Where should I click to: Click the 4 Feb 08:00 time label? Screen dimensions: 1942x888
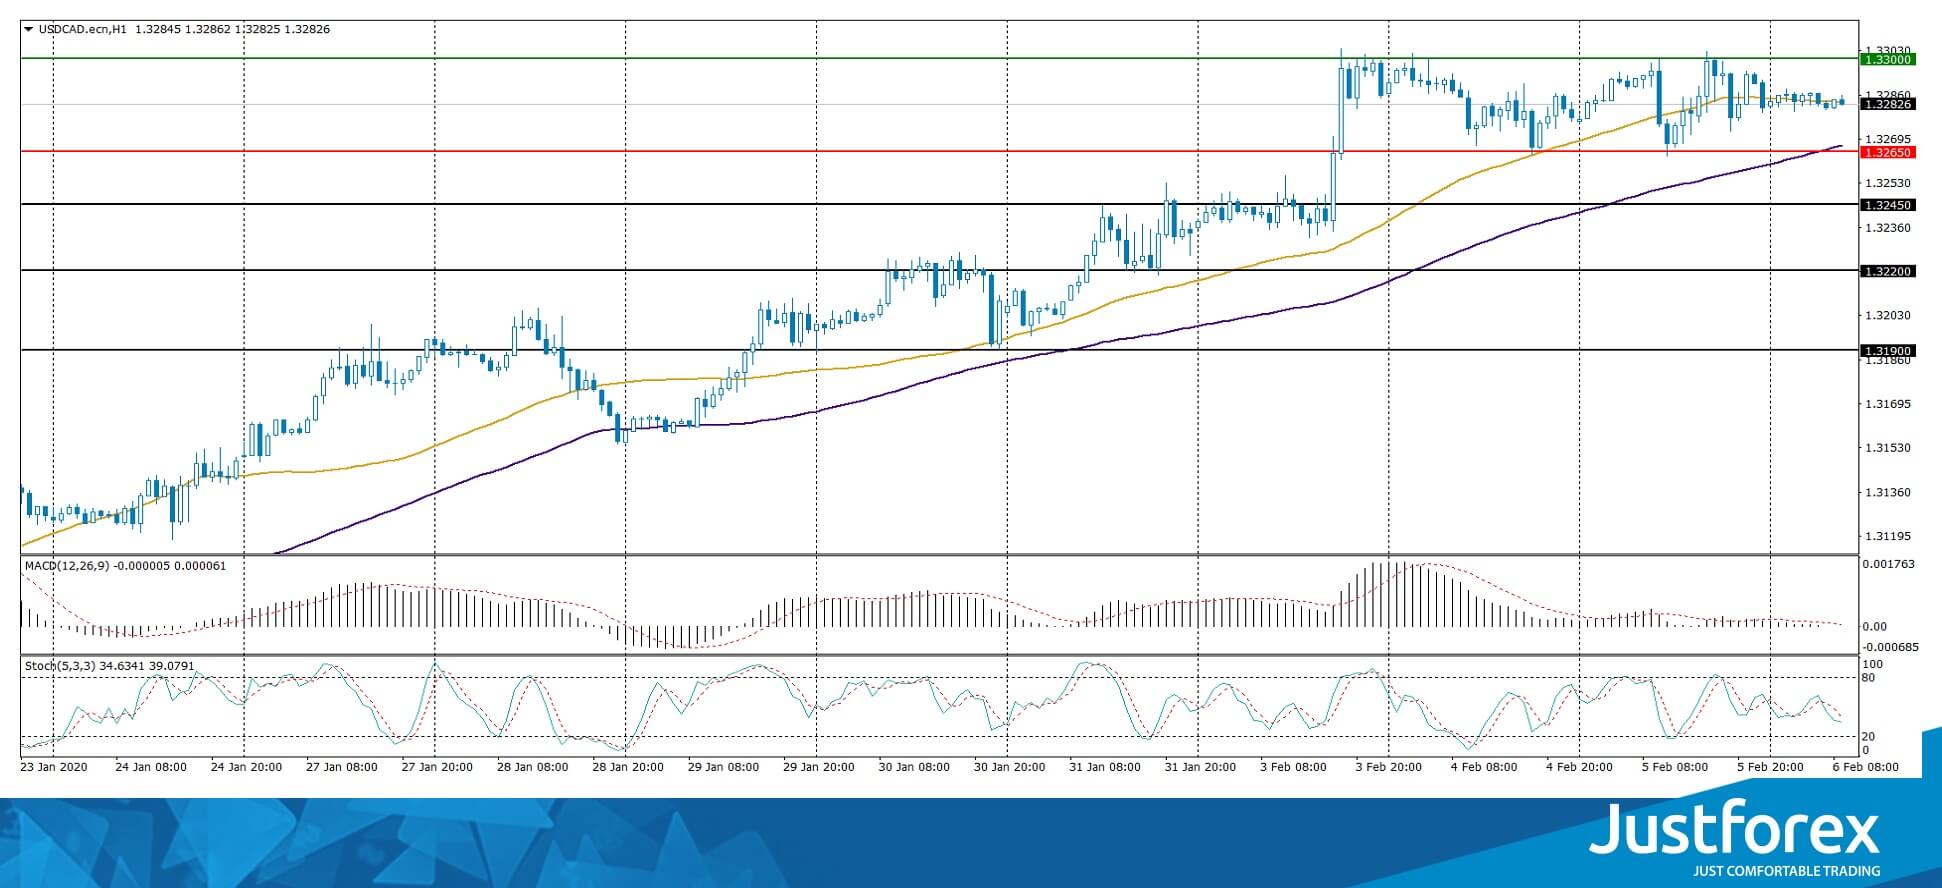click(1484, 767)
